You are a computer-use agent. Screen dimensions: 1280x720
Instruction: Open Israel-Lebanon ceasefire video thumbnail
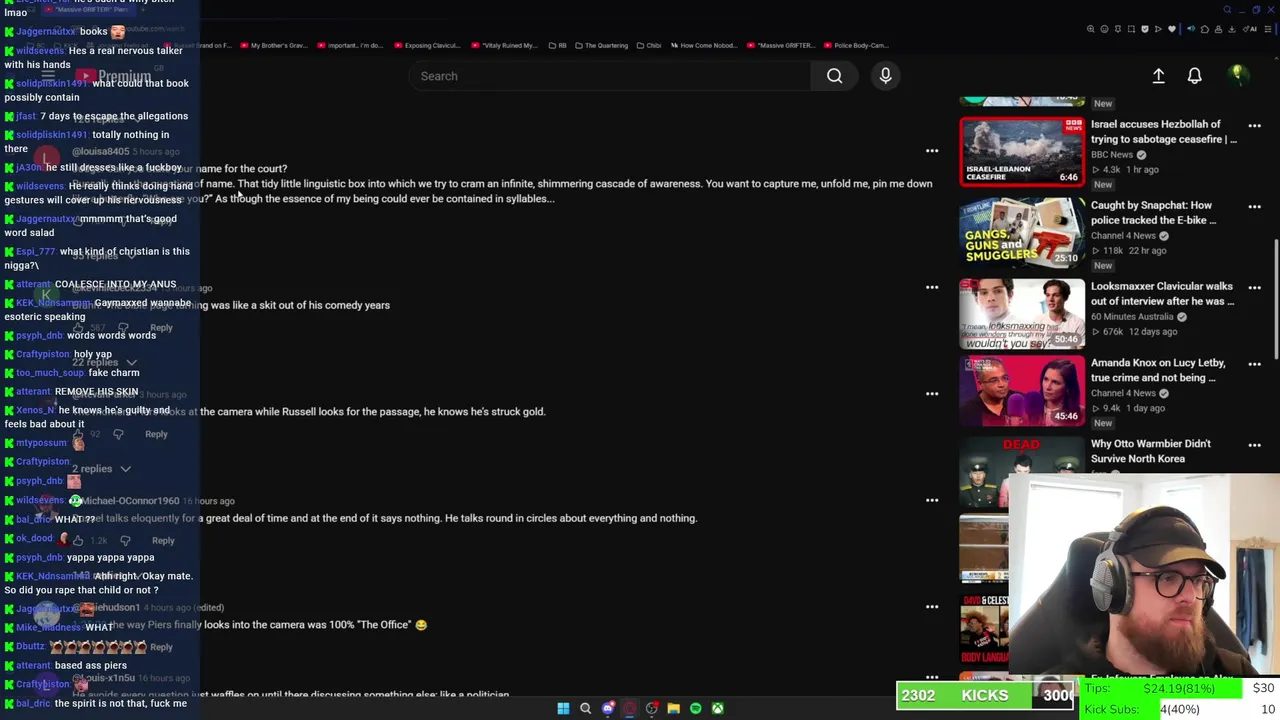[x=1022, y=151]
